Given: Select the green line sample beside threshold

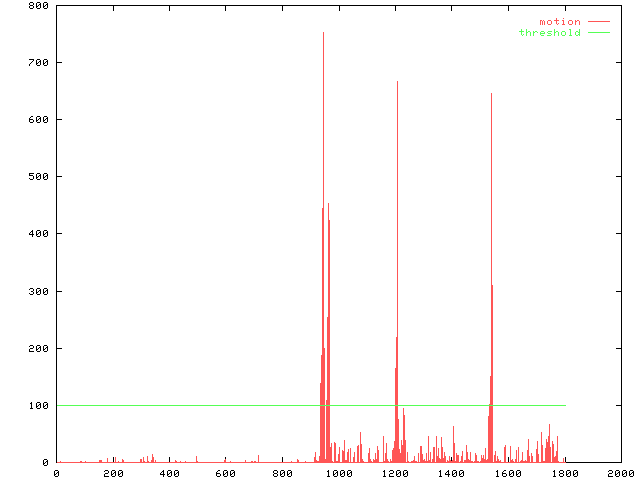Looking at the screenshot, I should coord(598,33).
